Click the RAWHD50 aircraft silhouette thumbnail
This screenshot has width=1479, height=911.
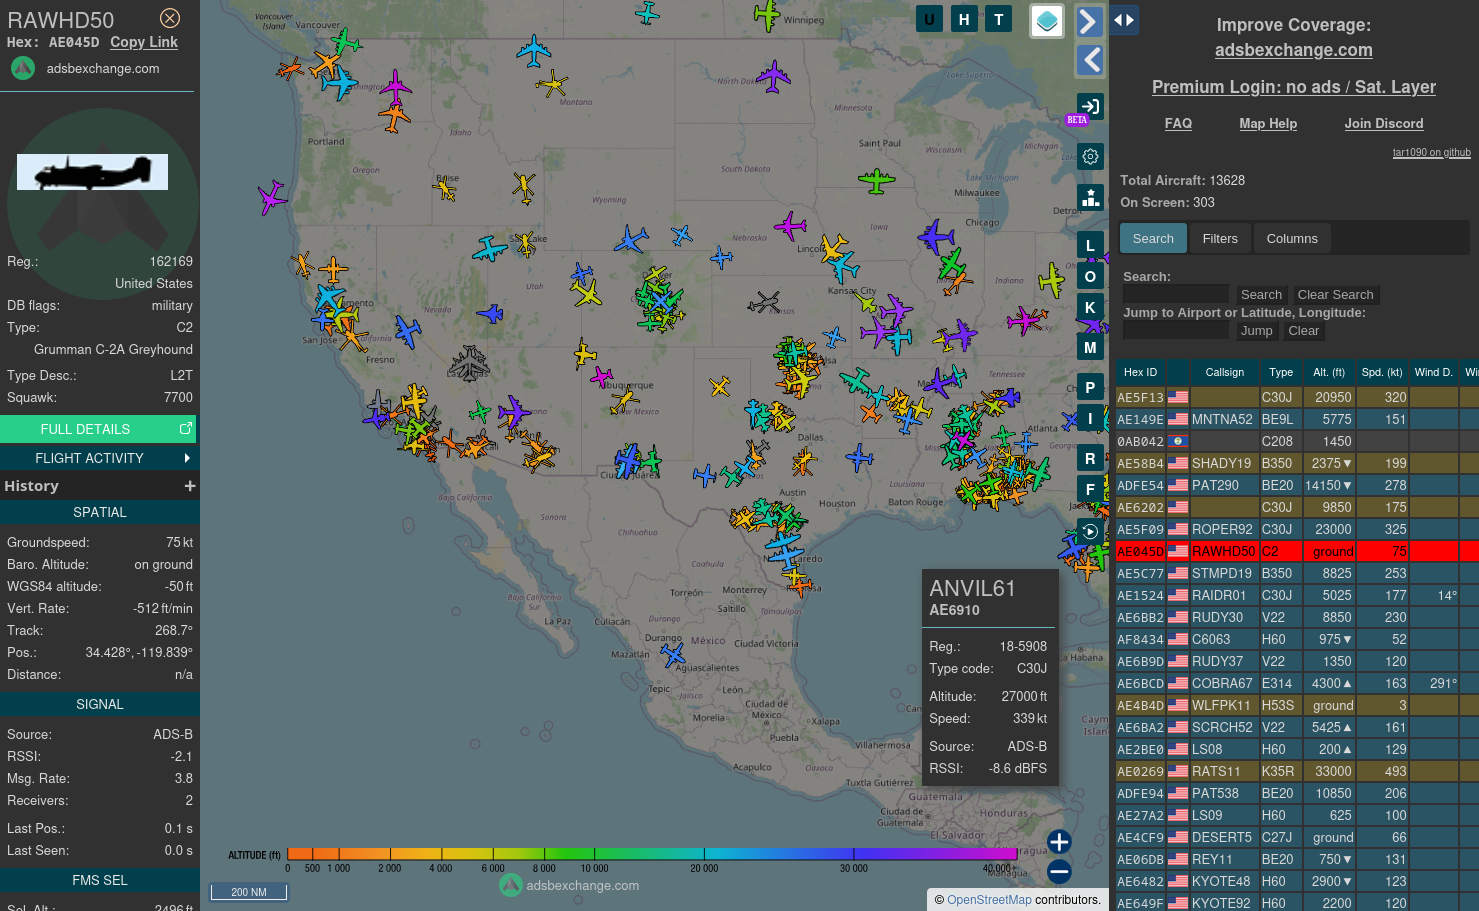point(92,172)
